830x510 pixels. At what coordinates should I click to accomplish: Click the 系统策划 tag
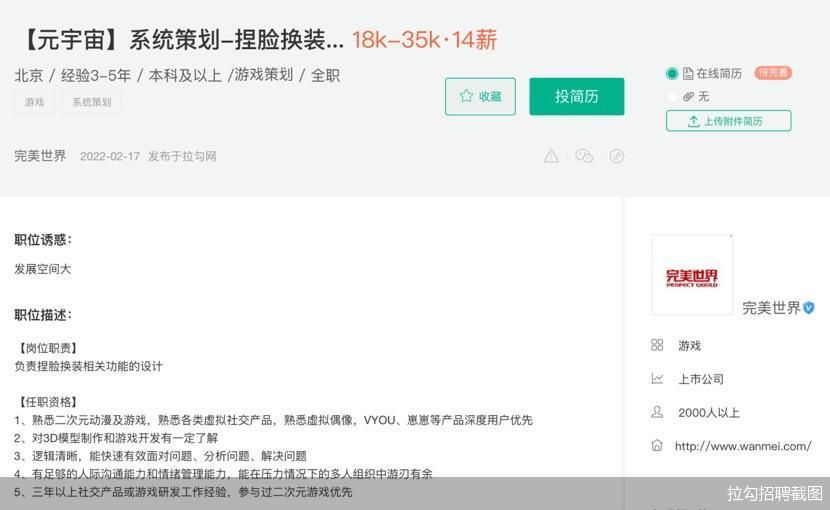tap(92, 102)
